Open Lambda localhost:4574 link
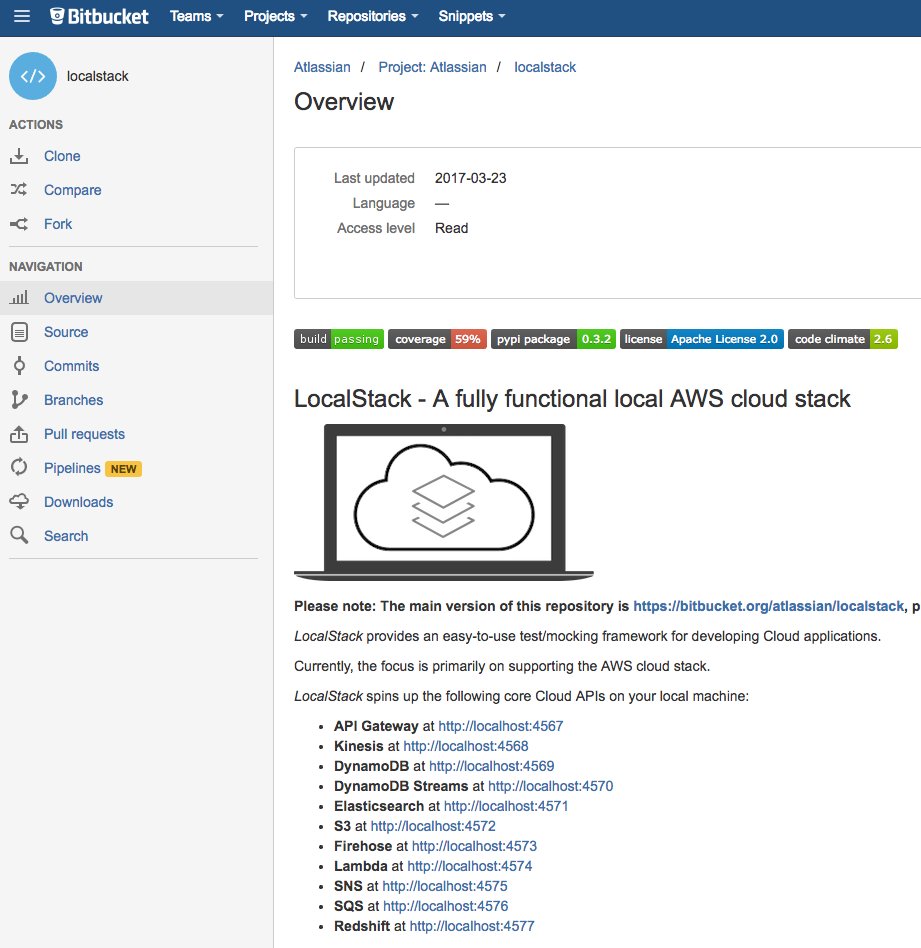921x948 pixels. 470,866
